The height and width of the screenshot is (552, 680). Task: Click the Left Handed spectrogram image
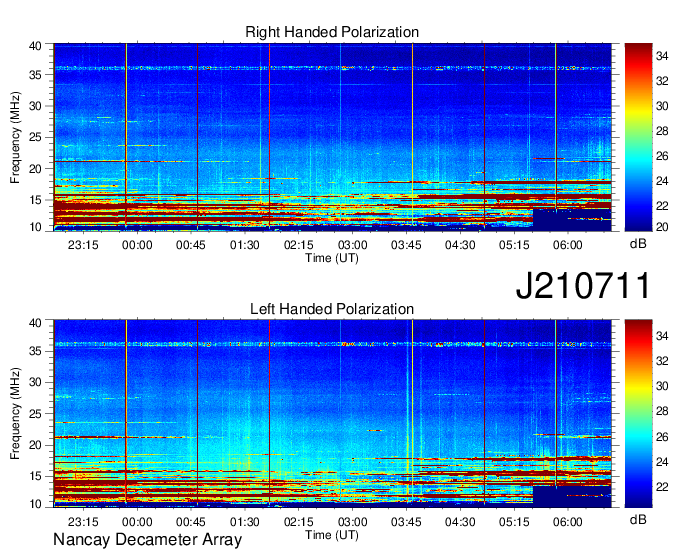click(x=333, y=414)
